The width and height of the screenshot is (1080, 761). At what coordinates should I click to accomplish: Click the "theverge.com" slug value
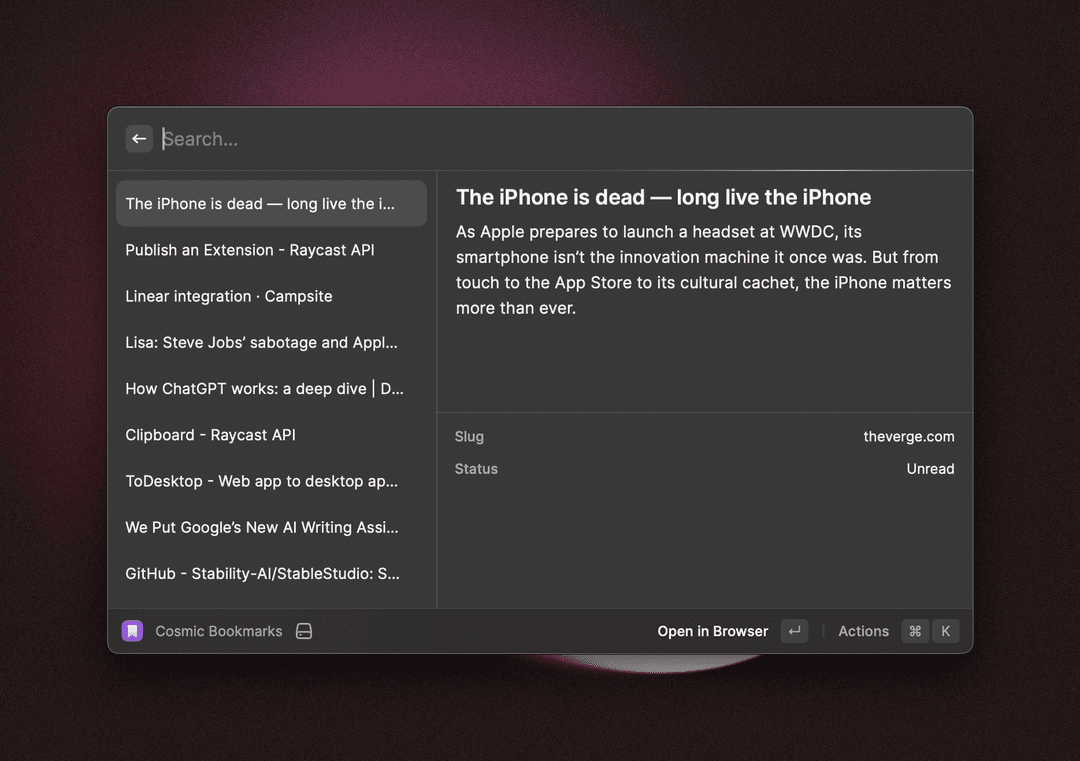point(908,437)
